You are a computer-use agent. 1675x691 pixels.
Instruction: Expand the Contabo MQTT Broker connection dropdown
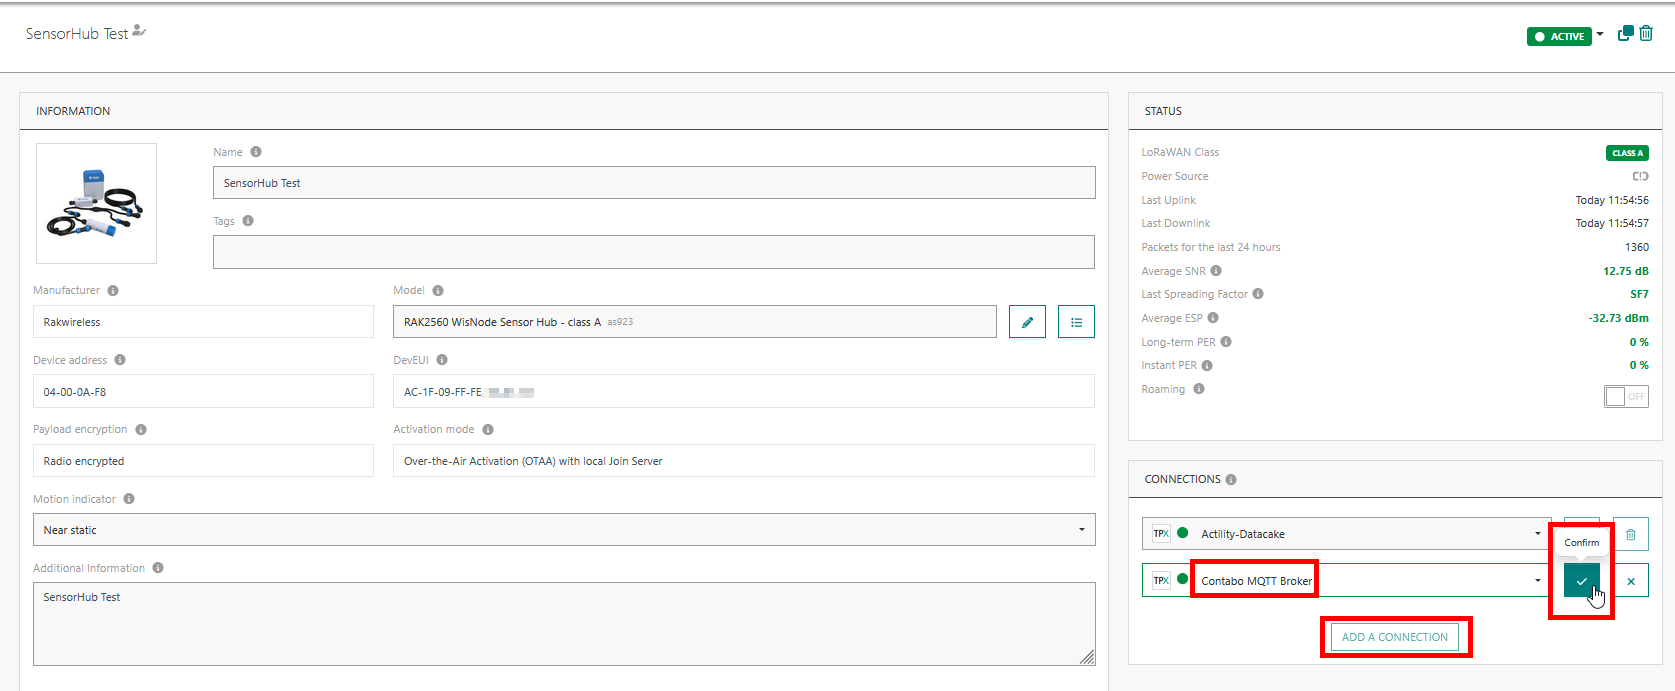point(1538,581)
